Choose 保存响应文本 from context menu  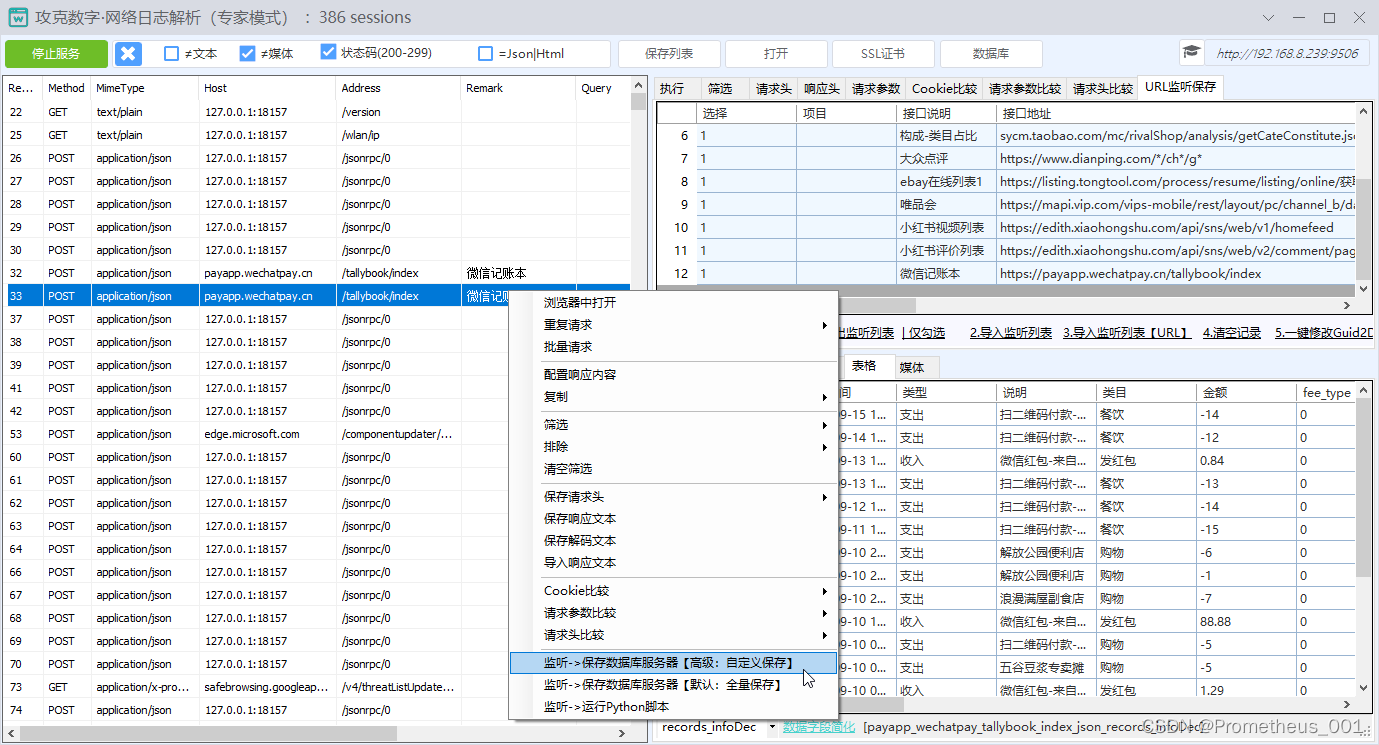672,519
